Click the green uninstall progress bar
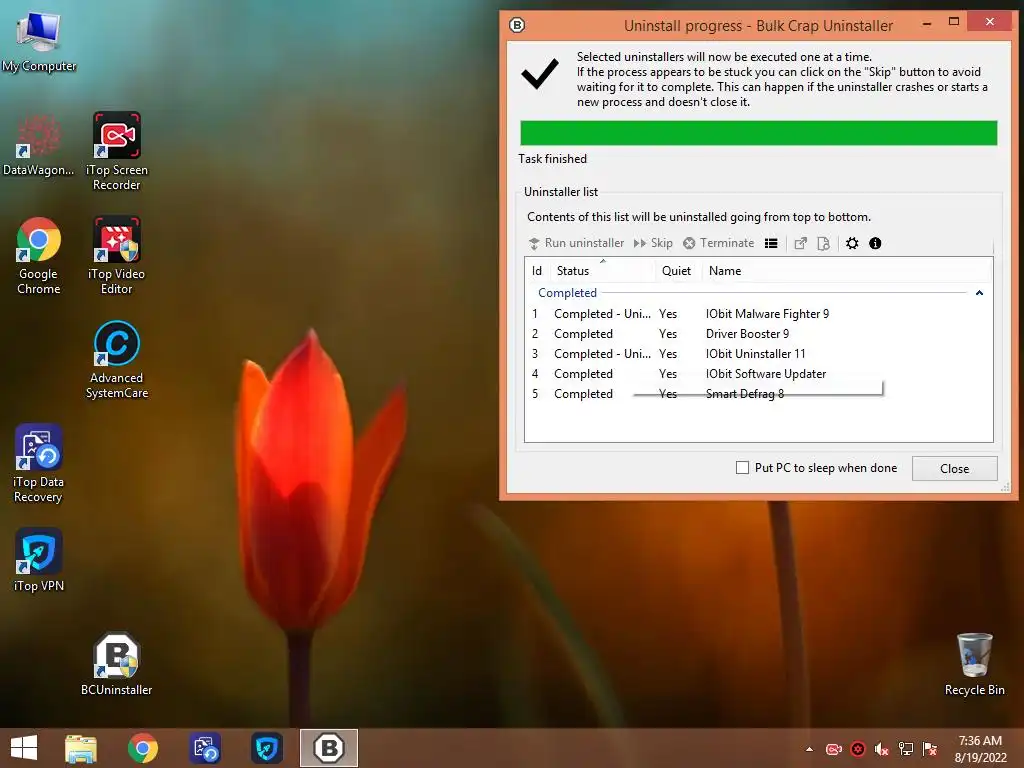 [x=758, y=133]
